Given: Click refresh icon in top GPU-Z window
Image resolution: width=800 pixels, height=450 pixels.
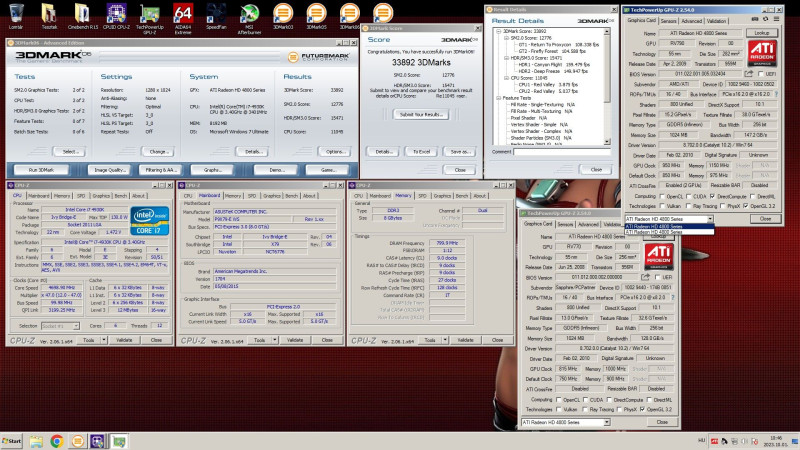Looking at the screenshot, I should coord(765,19).
